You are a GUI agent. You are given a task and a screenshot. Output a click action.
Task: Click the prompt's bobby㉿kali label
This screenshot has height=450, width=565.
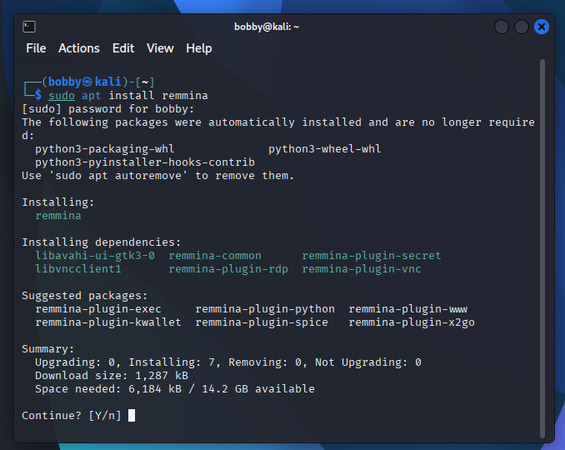click(85, 82)
